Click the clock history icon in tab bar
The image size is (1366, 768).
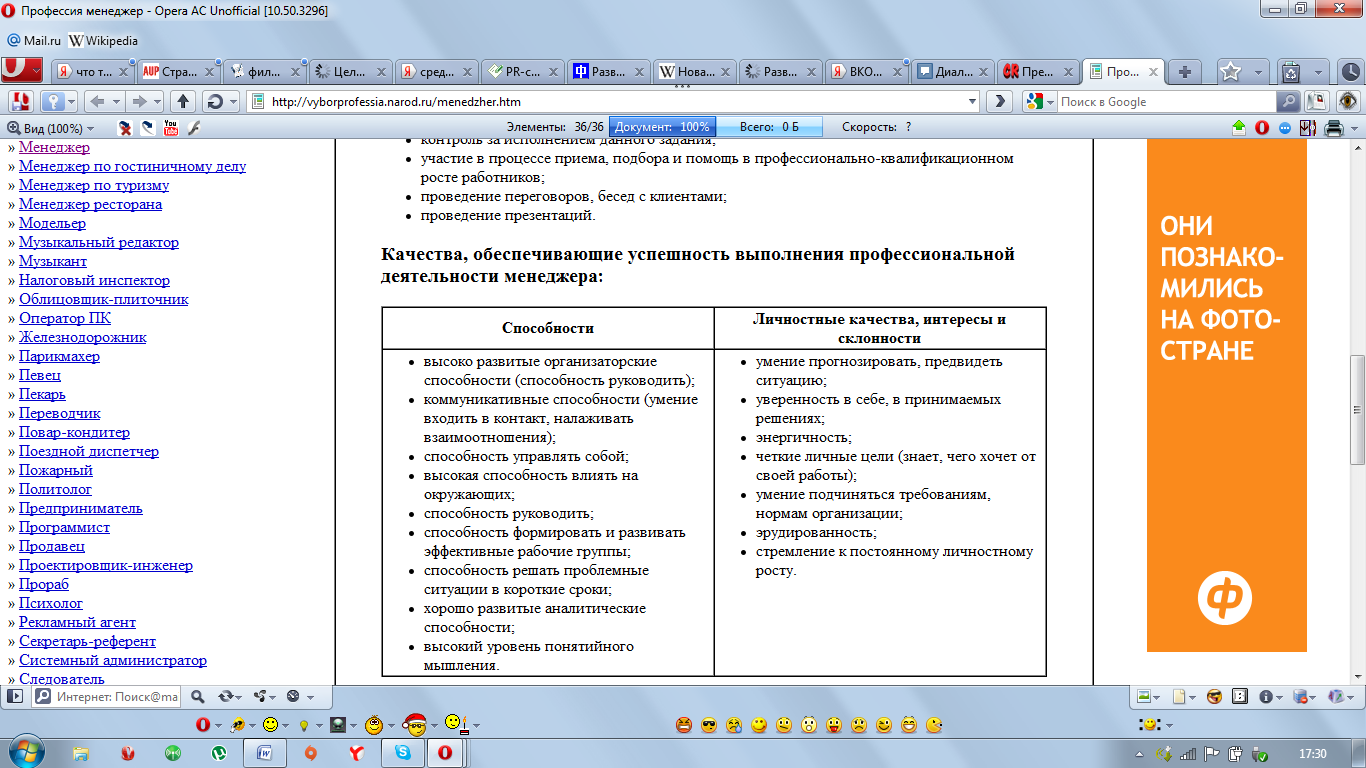pyautogui.click(x=1349, y=71)
